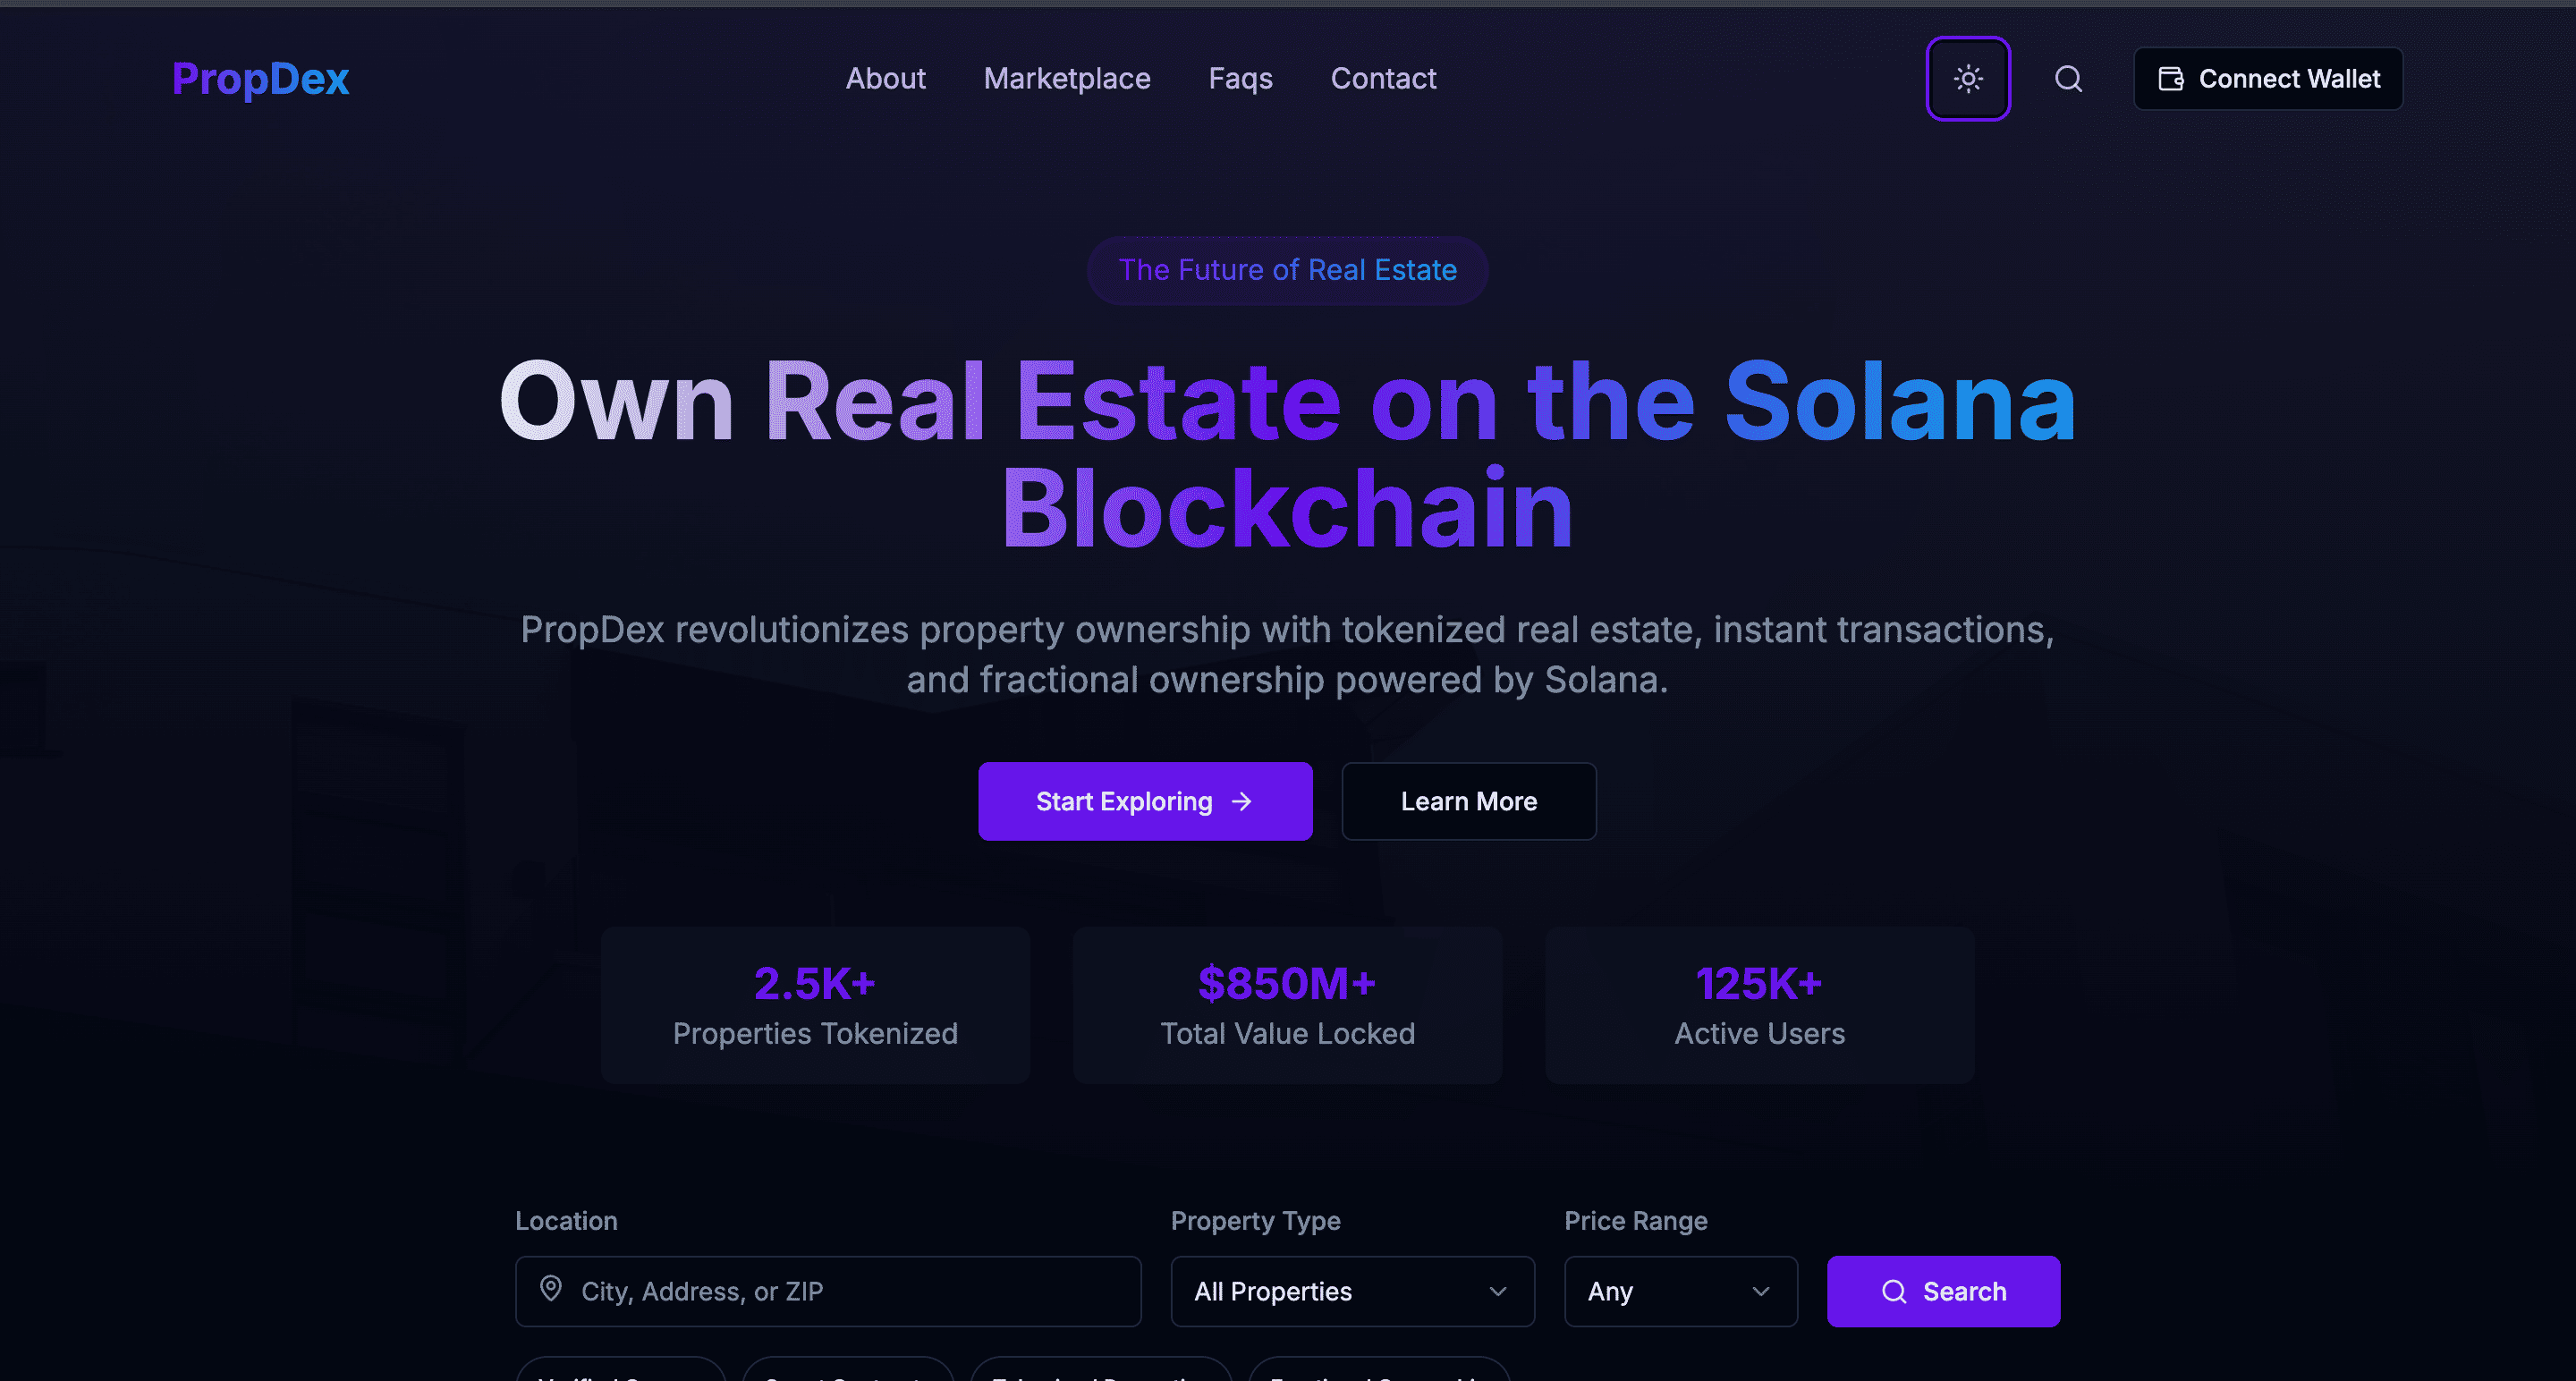This screenshot has width=2576, height=1381.
Task: Click the wallet glyph on the Connect Wallet button
Action: pyautogui.click(x=2170, y=78)
